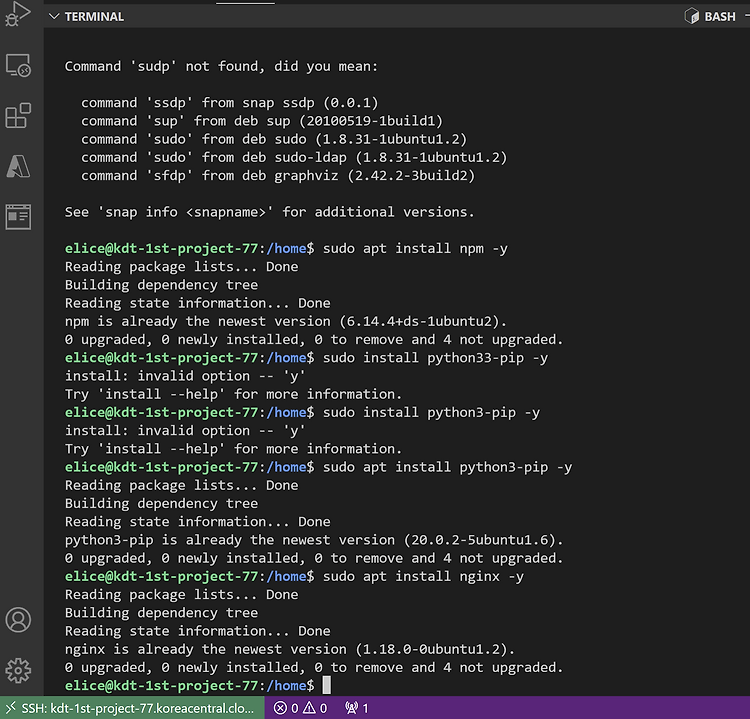750x719 pixels.
Task: Open the Accounts menu
Action: (18, 620)
